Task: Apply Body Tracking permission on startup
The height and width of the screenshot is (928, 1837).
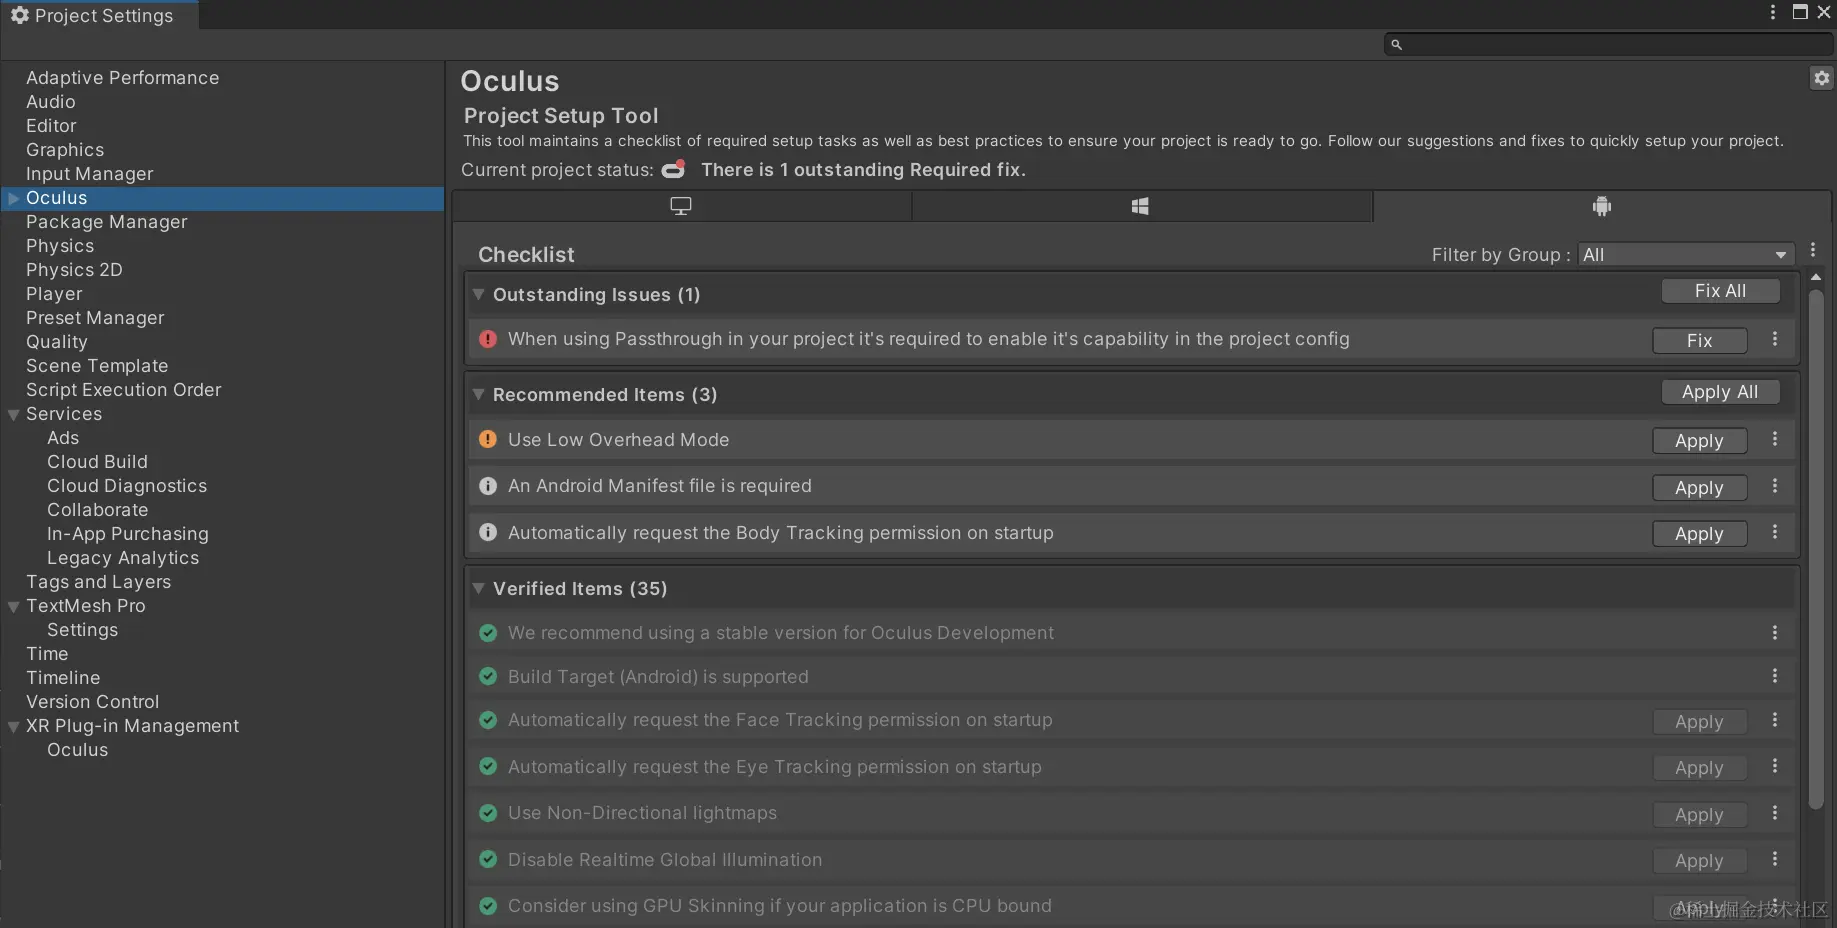Action: pos(1699,534)
